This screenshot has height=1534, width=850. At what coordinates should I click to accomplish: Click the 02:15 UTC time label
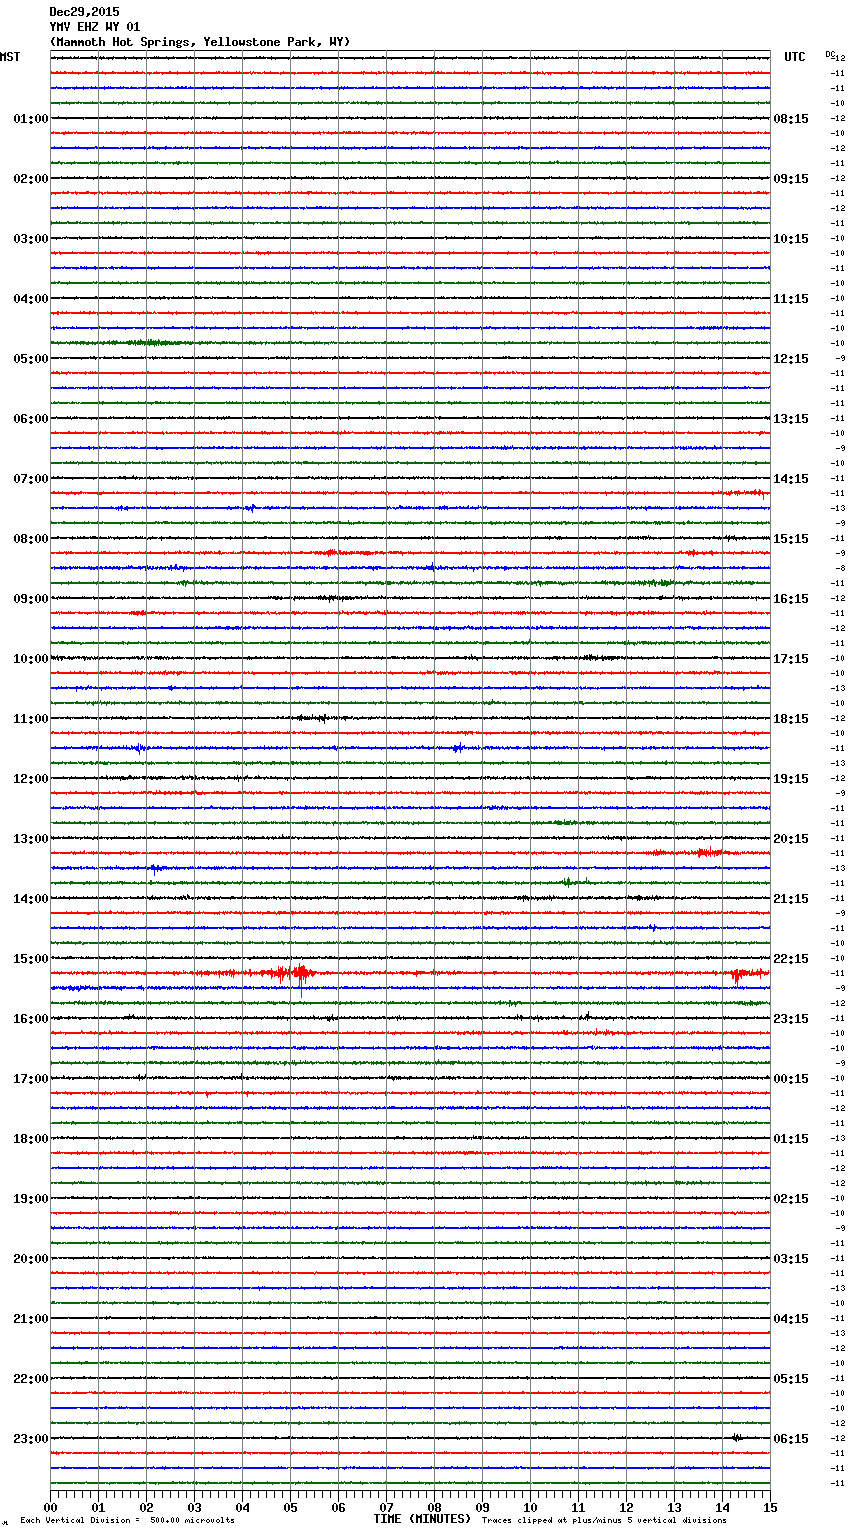(791, 1198)
